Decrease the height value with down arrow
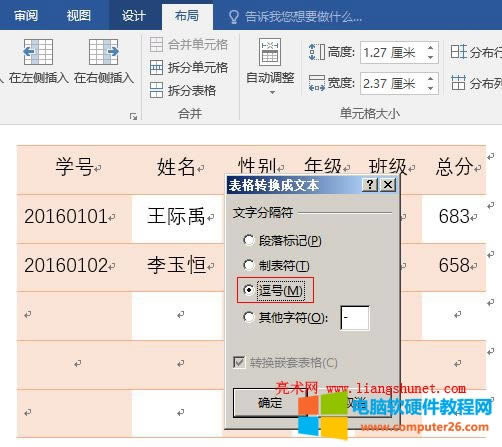Viewport: 502px width, 447px height. [431, 57]
